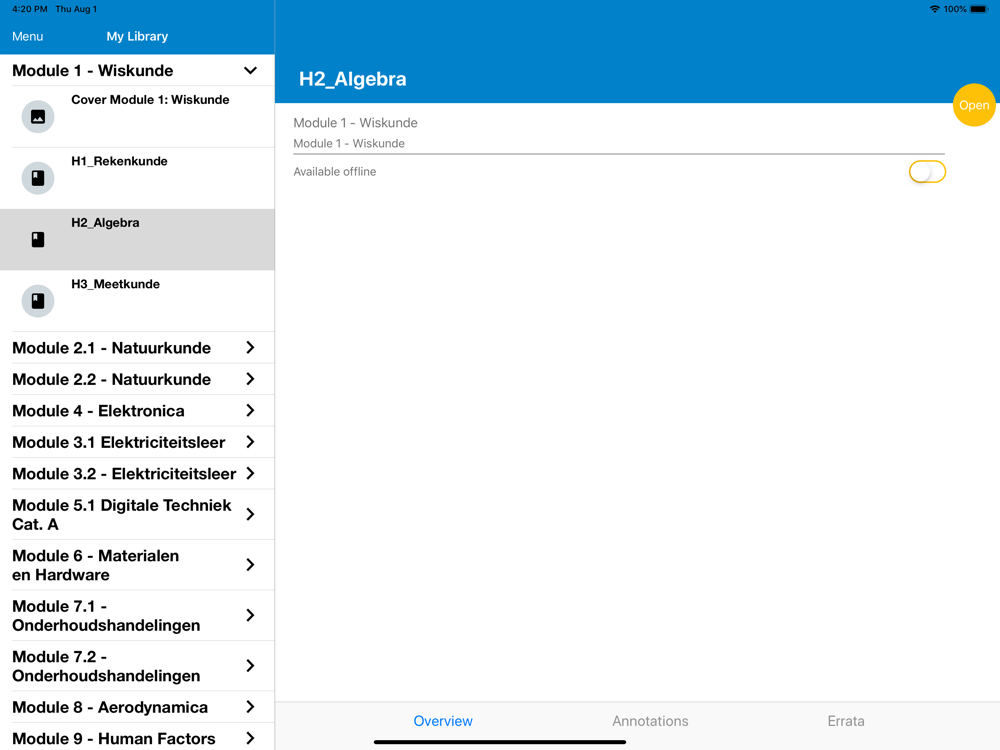This screenshot has height=750, width=1000.
Task: Tap the H2_Algebra heading title
Action: [x=353, y=79]
